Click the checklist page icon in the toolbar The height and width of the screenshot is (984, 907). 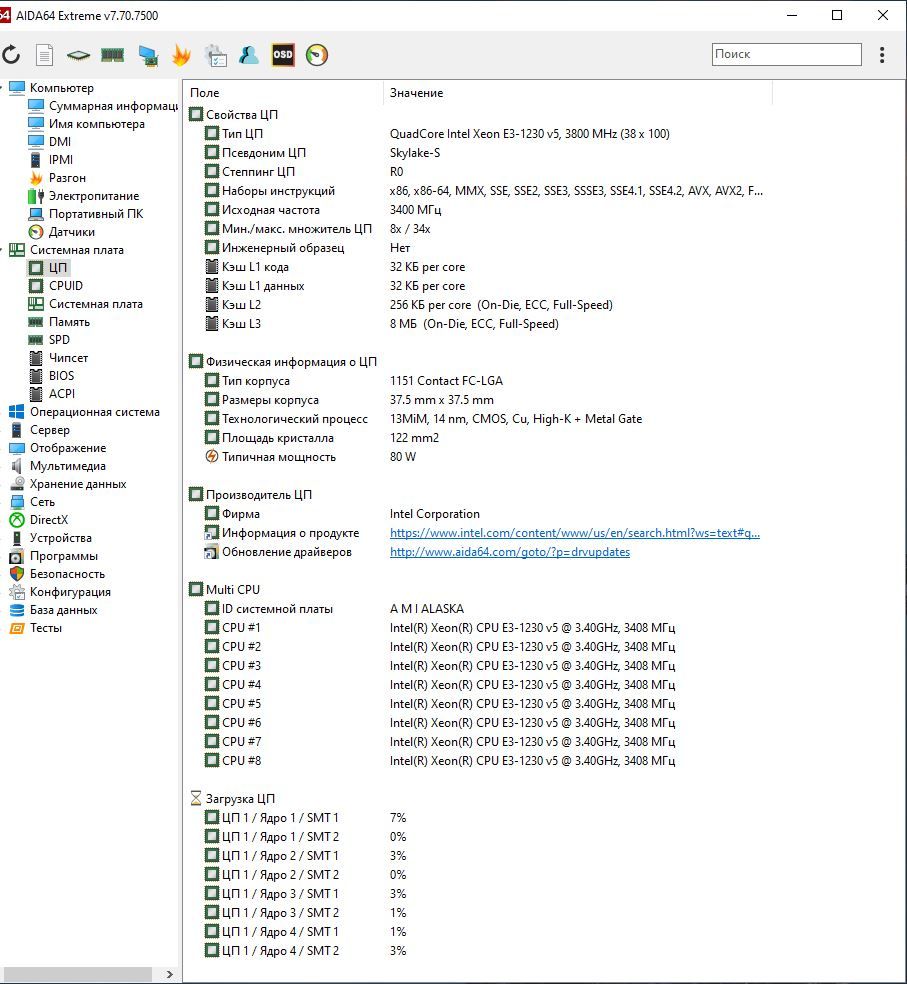pos(216,55)
